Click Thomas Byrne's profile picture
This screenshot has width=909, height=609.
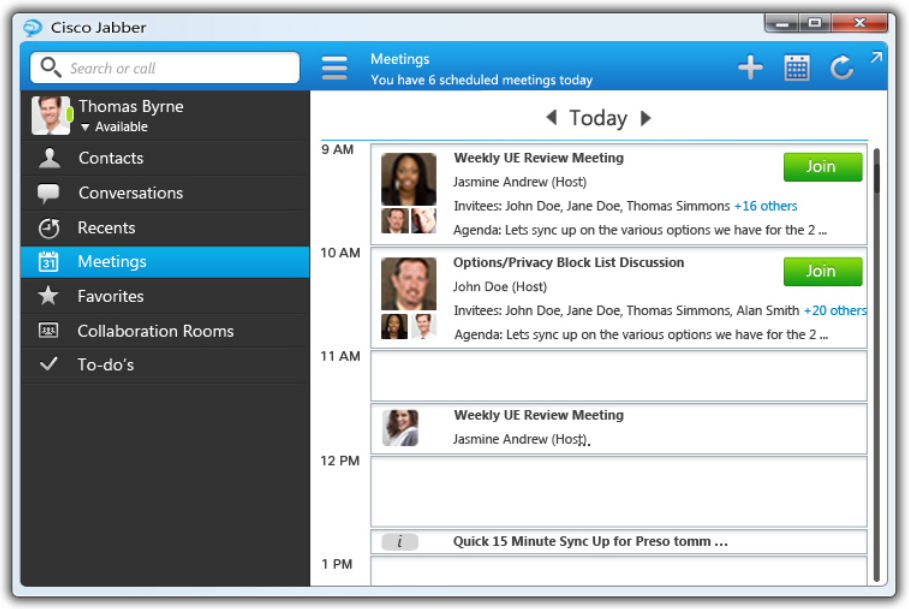pyautogui.click(x=51, y=115)
